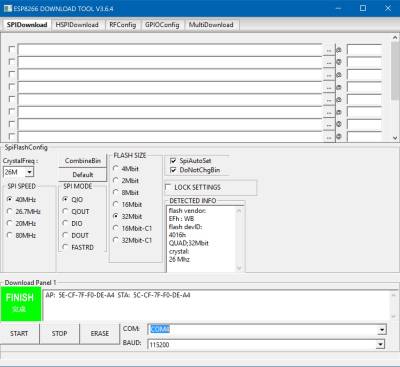Switch to the SPIDownload tab
Image resolution: width=400 pixels, height=367 pixels.
(x=27, y=25)
